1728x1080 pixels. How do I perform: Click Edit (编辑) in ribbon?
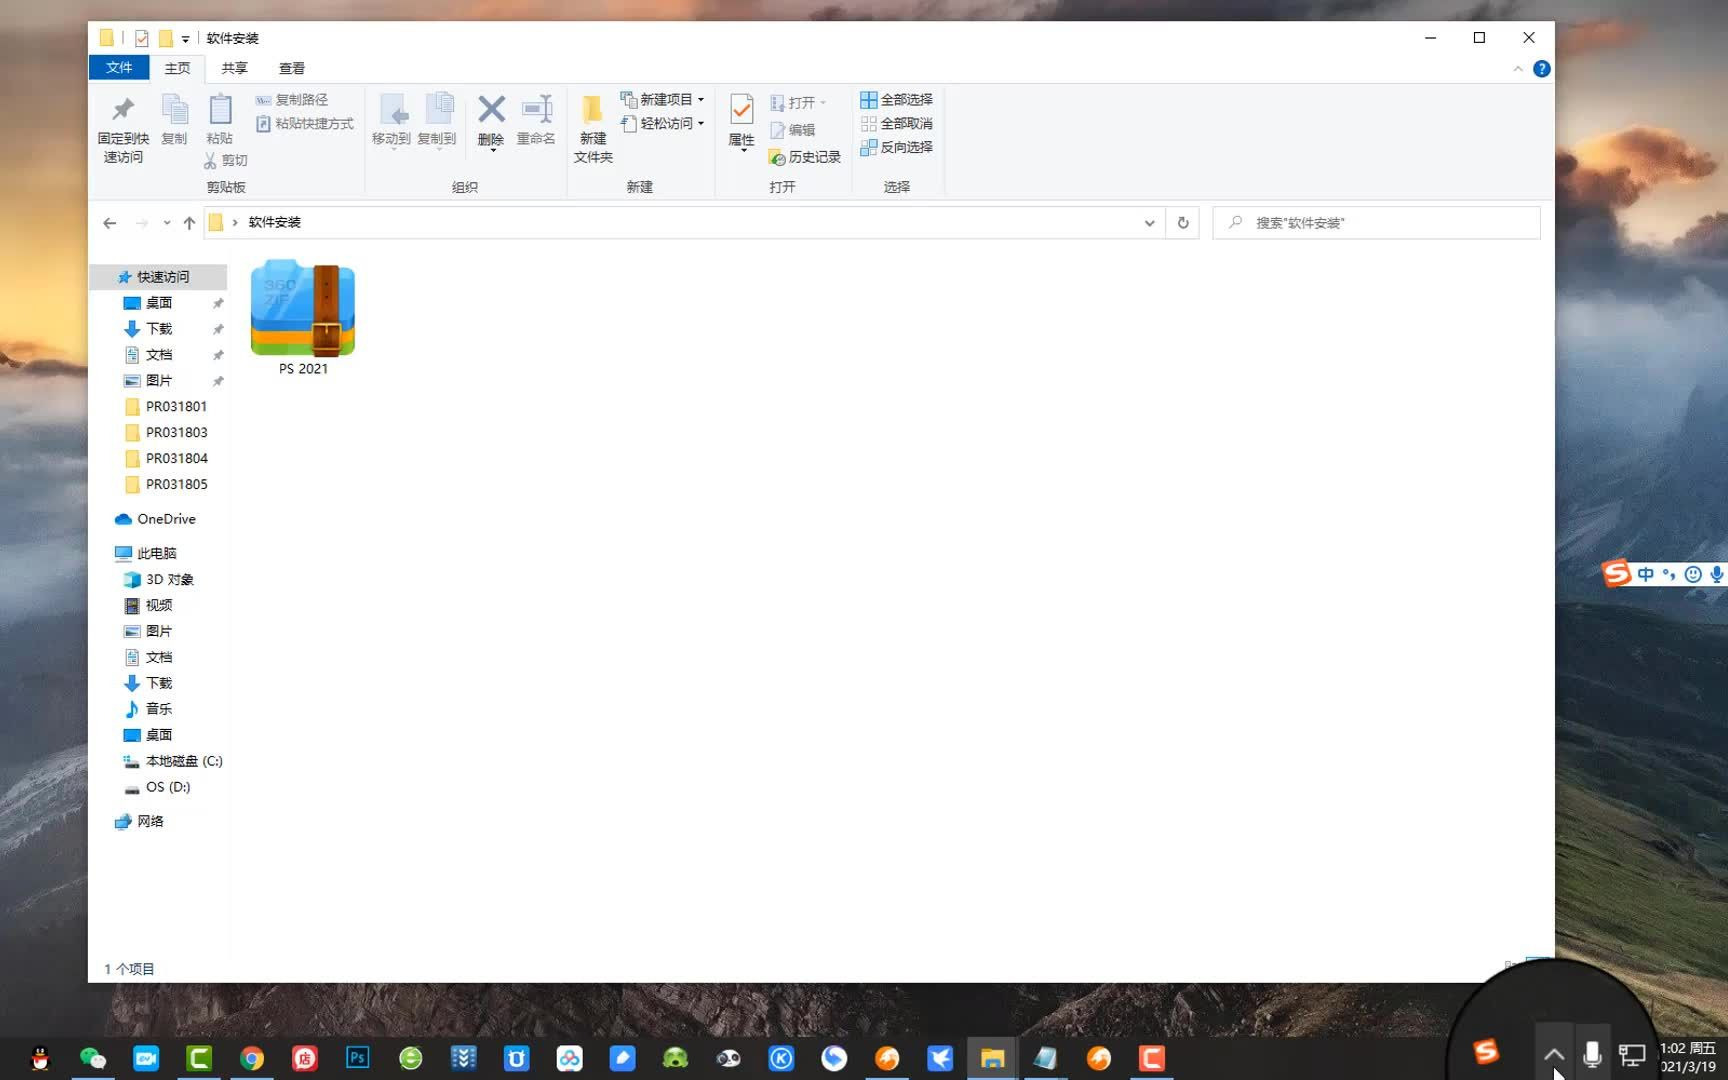coord(793,130)
